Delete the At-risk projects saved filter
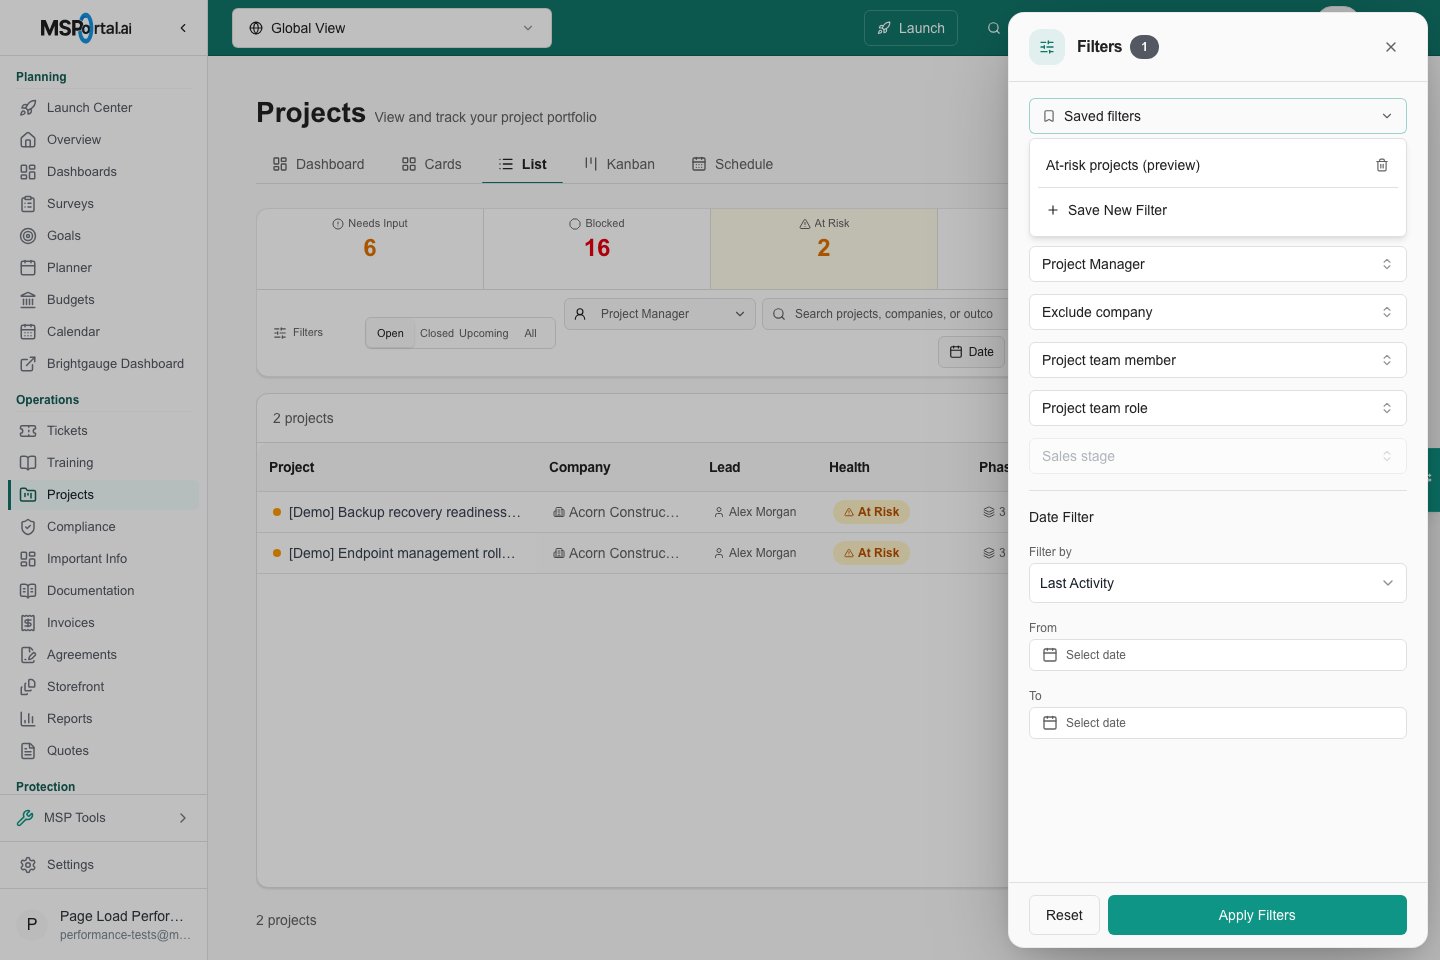 [x=1382, y=165]
